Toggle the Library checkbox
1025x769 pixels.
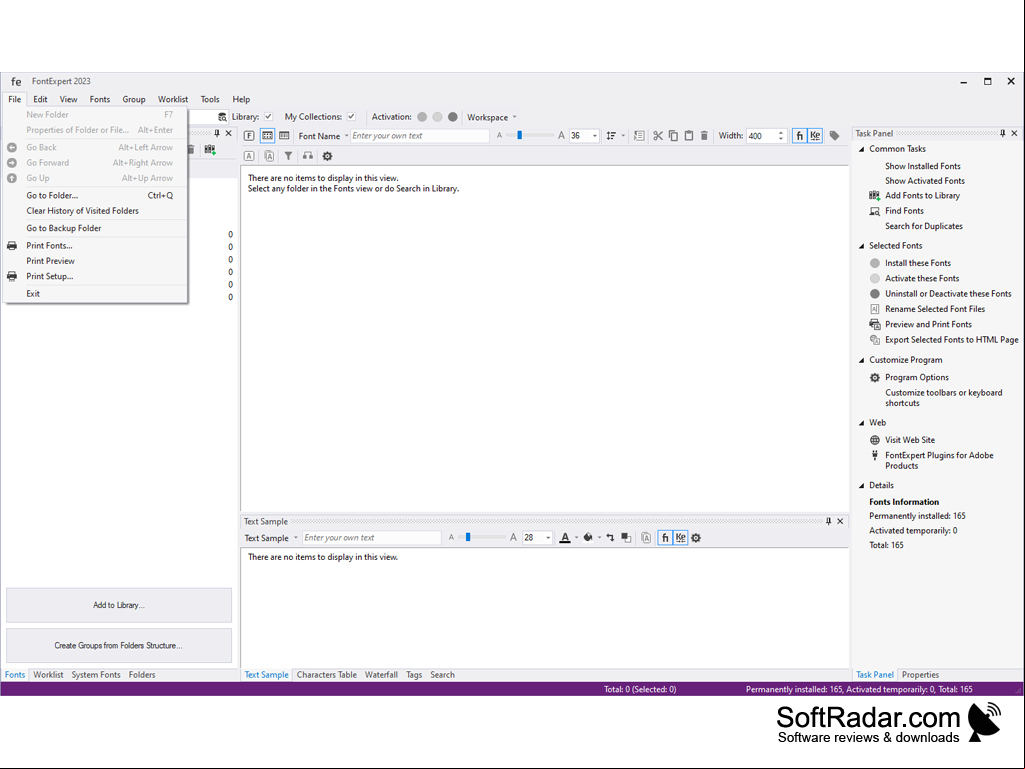(x=269, y=116)
